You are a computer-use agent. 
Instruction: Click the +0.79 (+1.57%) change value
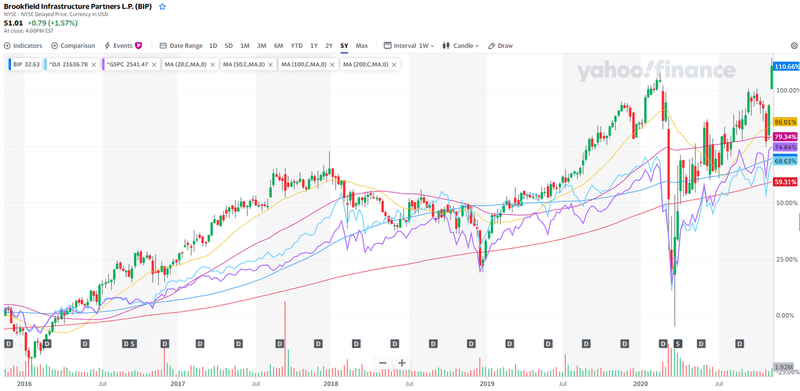click(53, 23)
